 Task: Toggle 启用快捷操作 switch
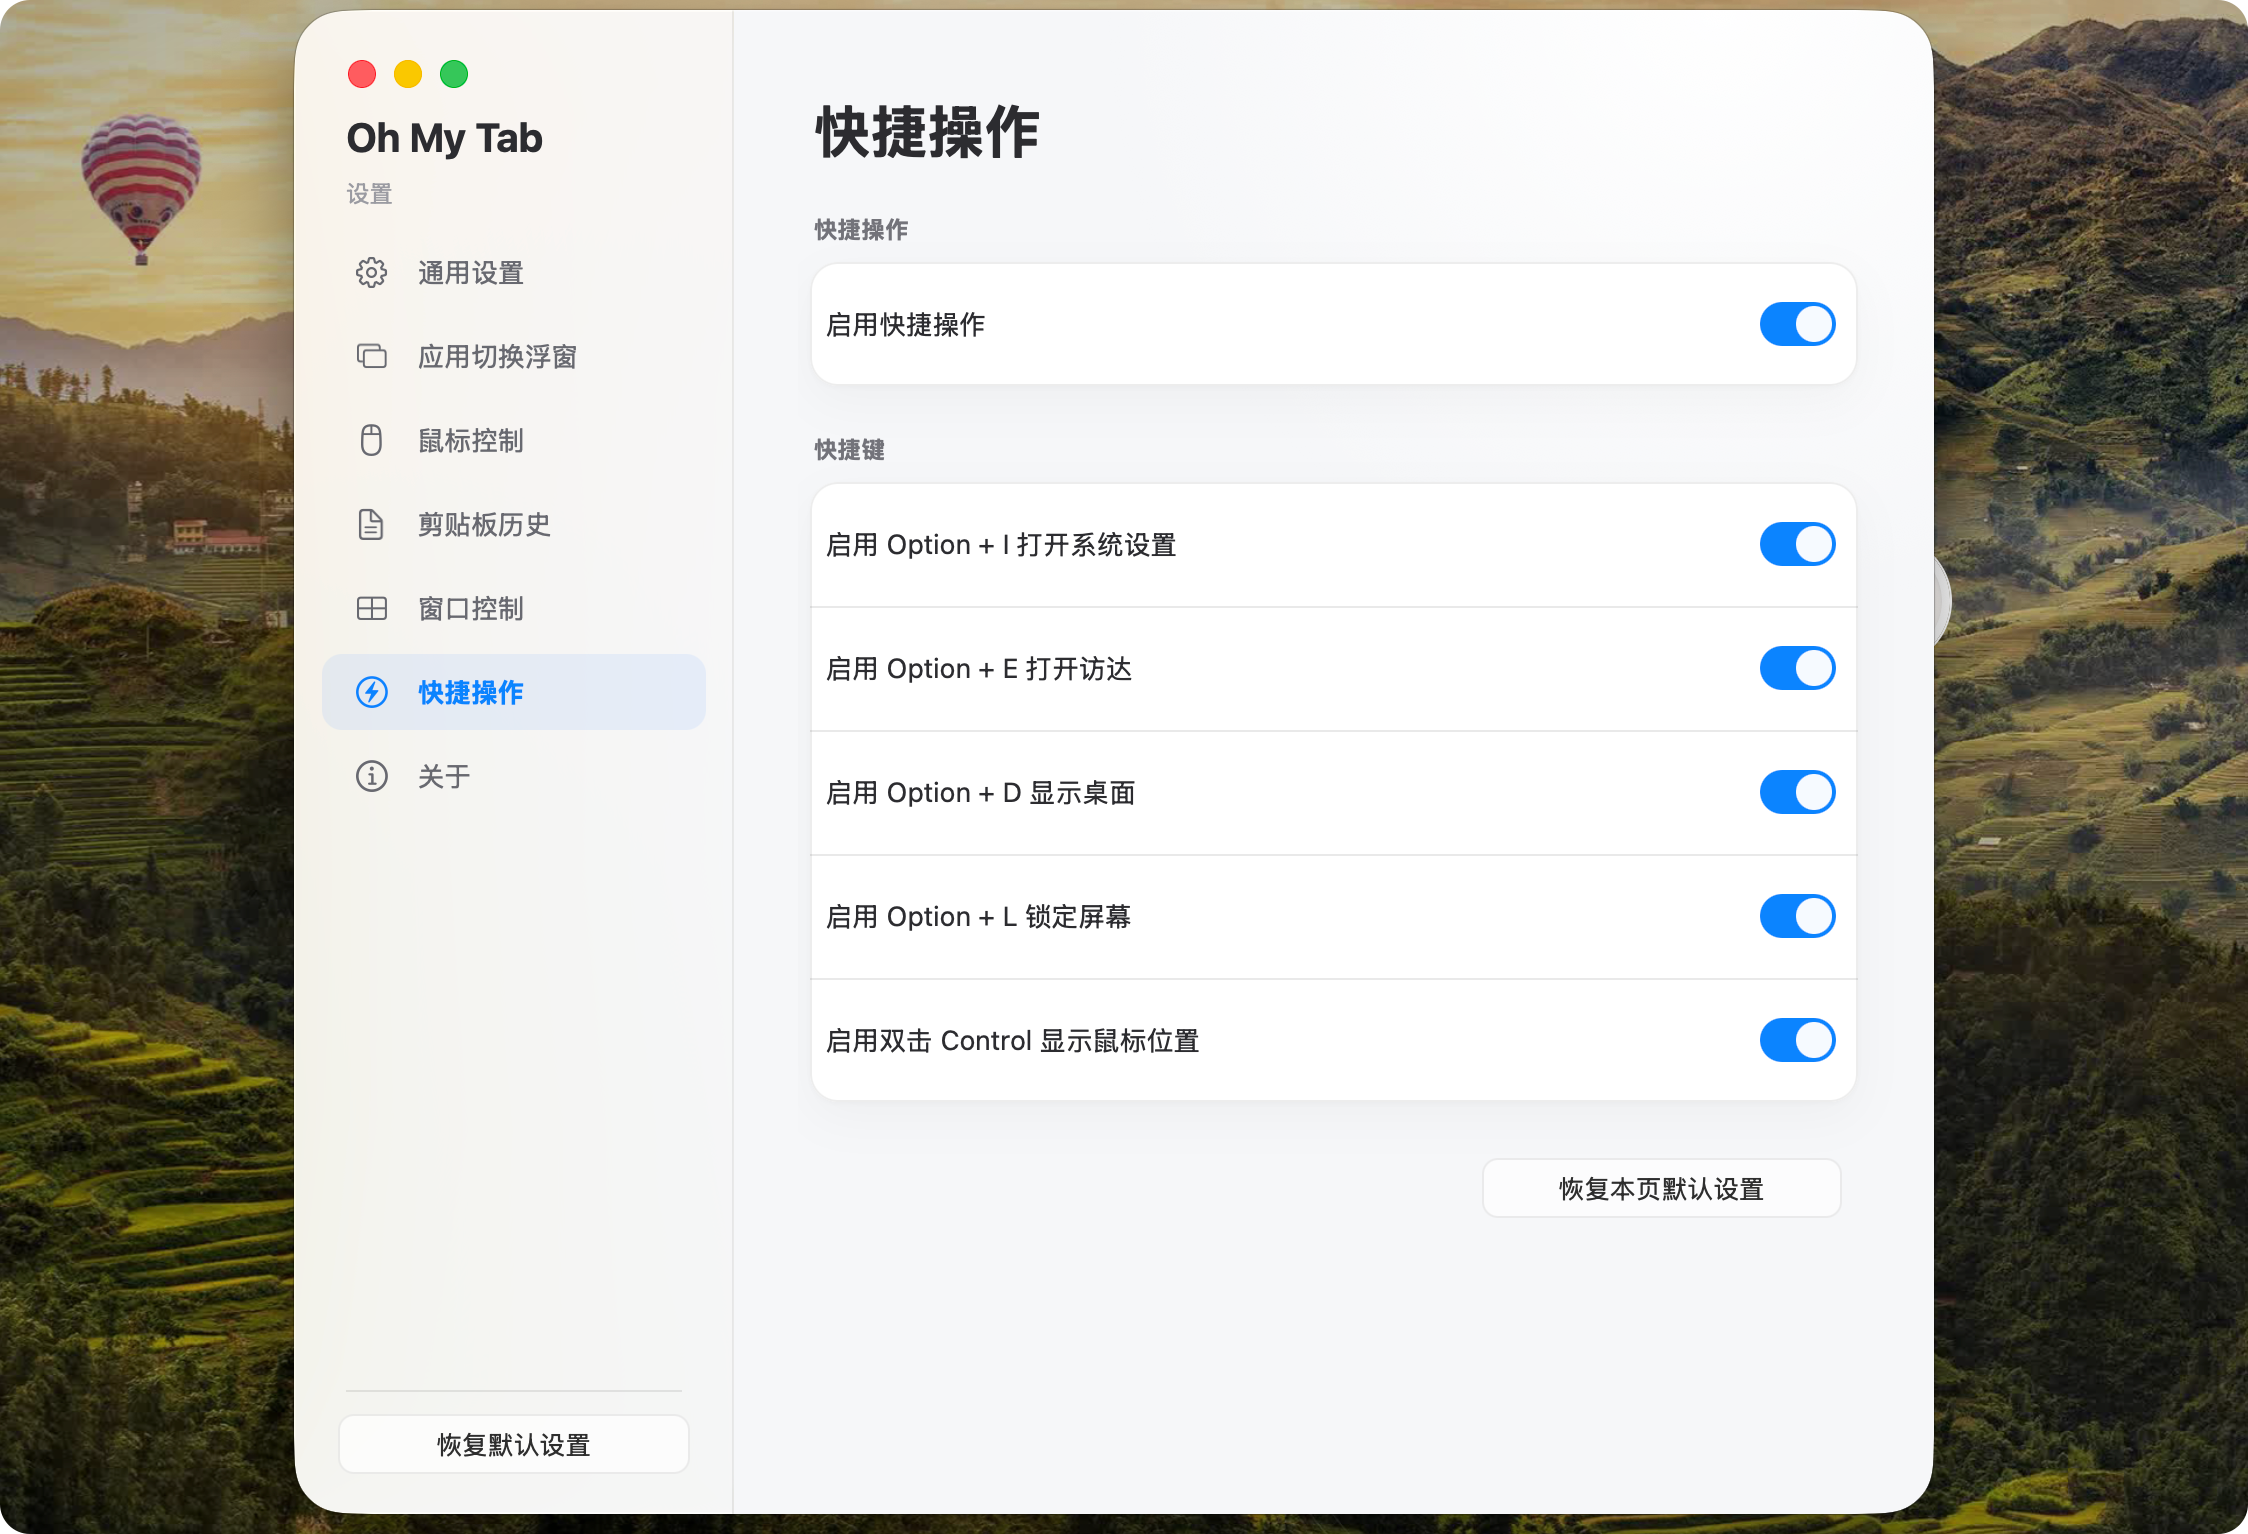tap(1797, 324)
